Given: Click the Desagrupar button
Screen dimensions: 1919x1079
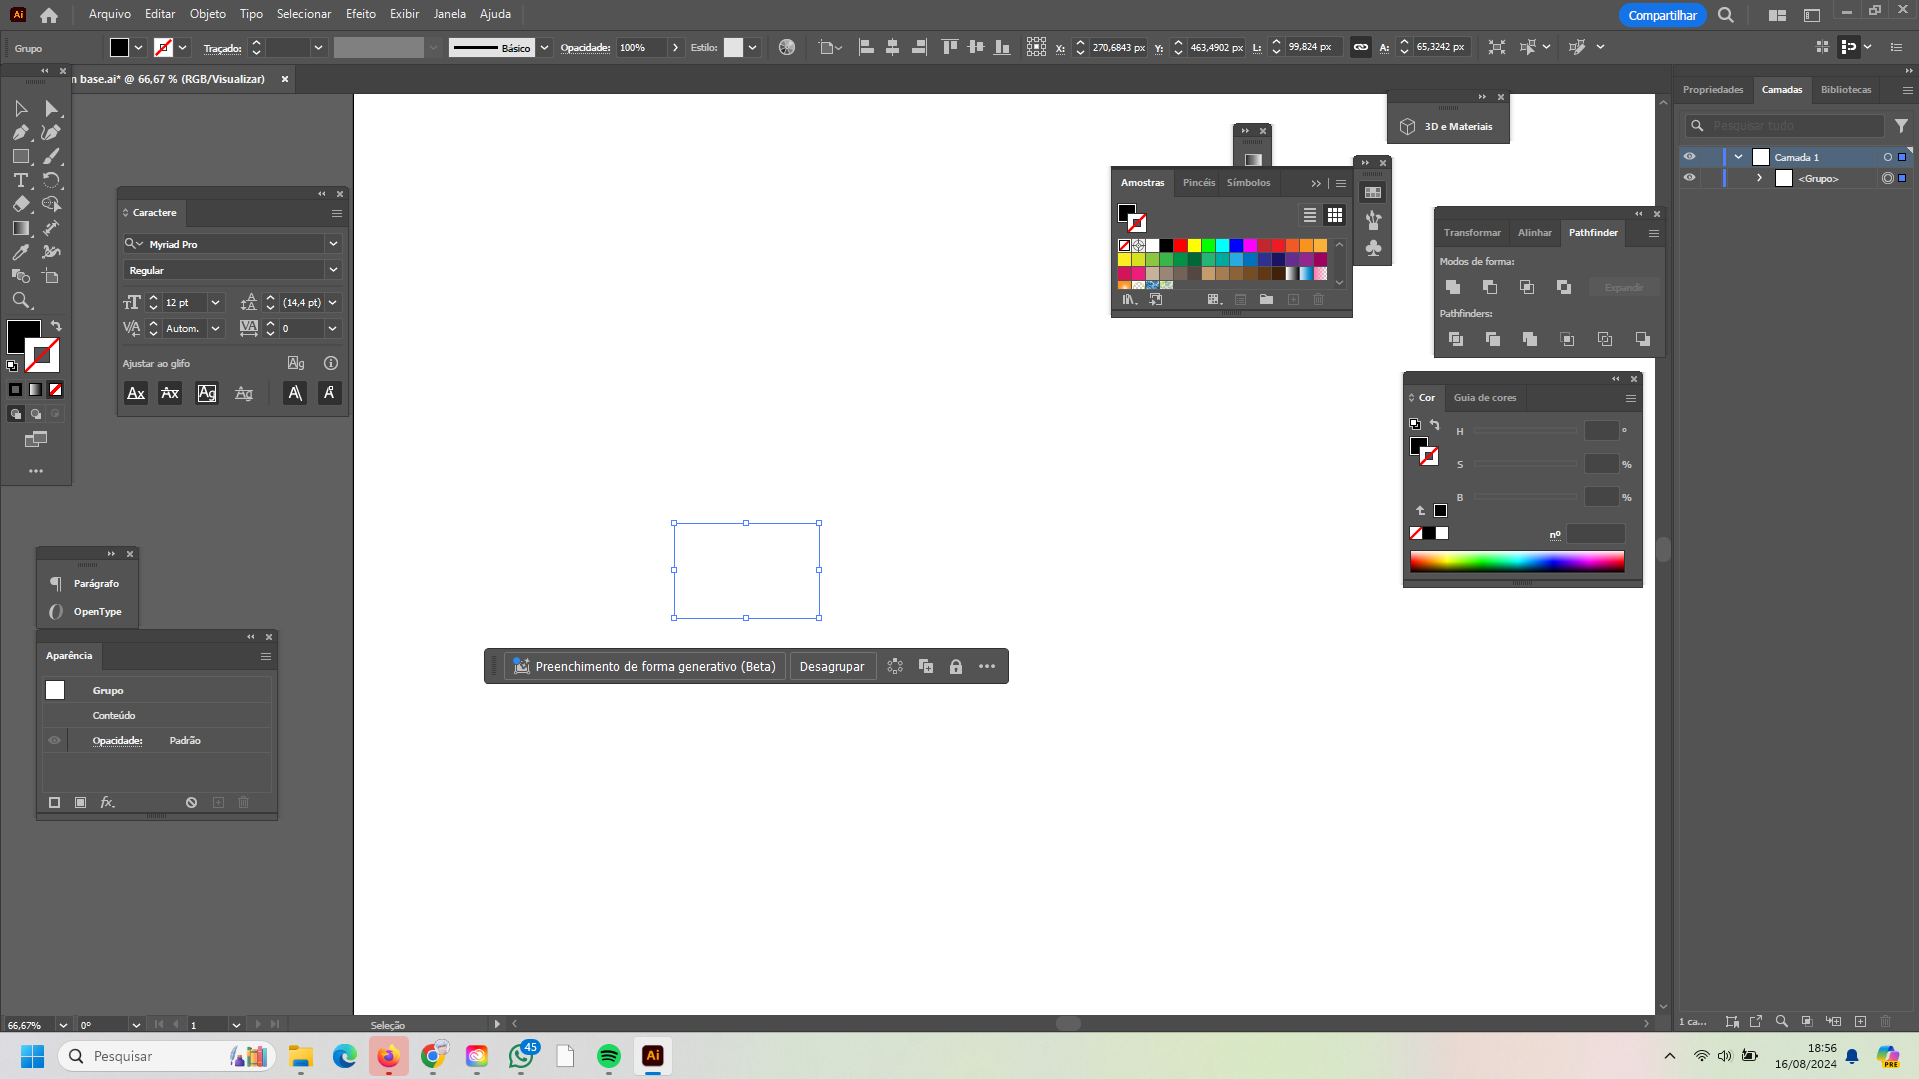Looking at the screenshot, I should (x=832, y=667).
